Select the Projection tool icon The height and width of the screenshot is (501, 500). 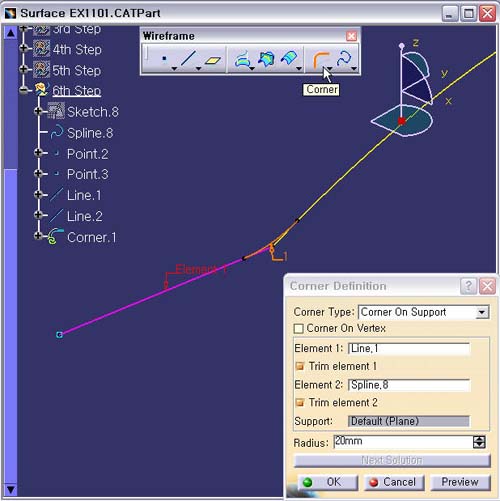coord(242,59)
